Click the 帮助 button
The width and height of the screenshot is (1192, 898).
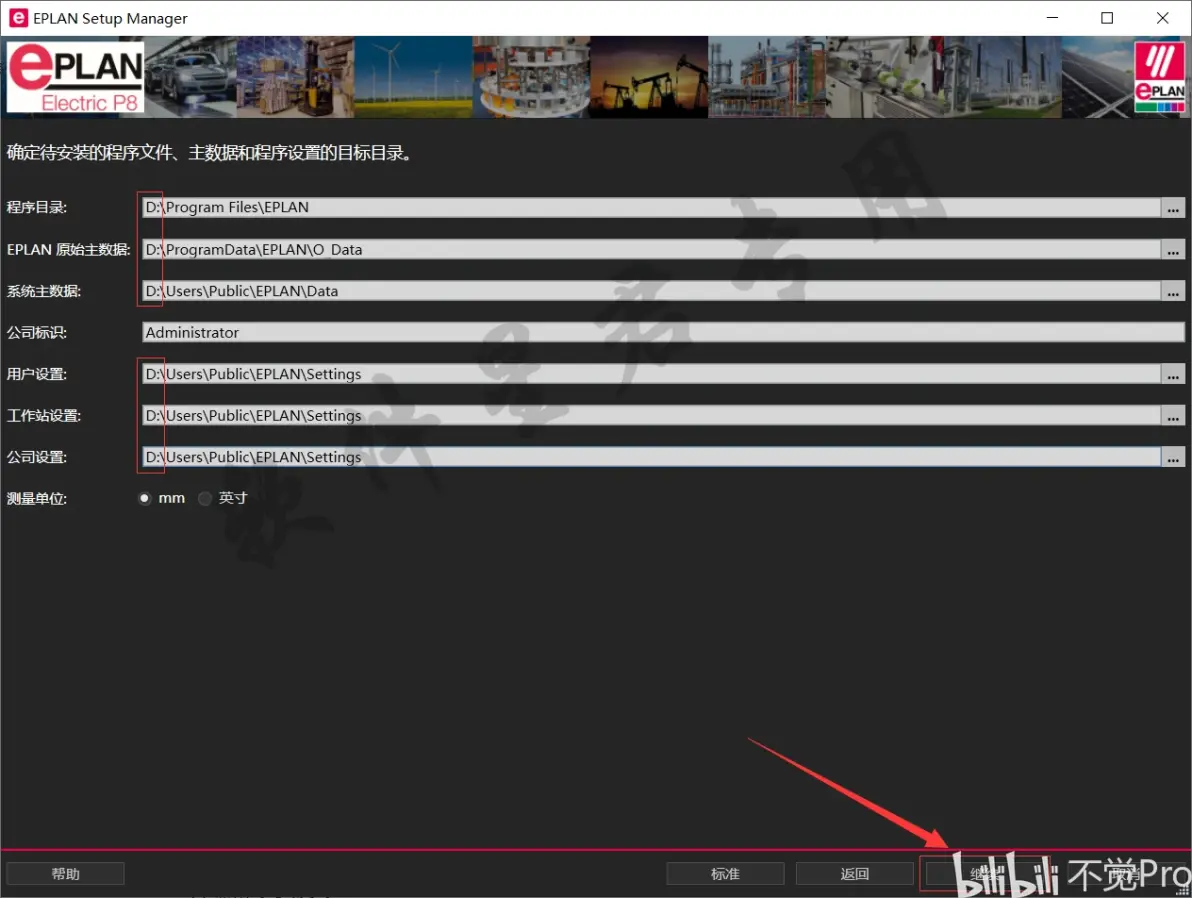point(66,874)
